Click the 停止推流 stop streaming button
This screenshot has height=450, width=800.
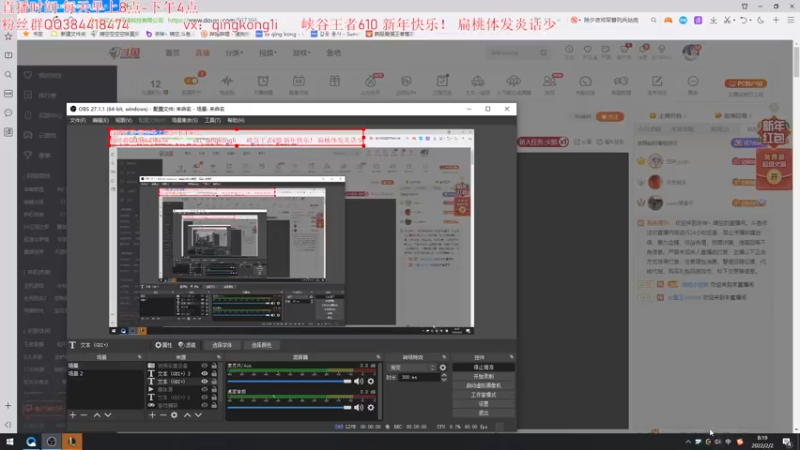pyautogui.click(x=483, y=367)
